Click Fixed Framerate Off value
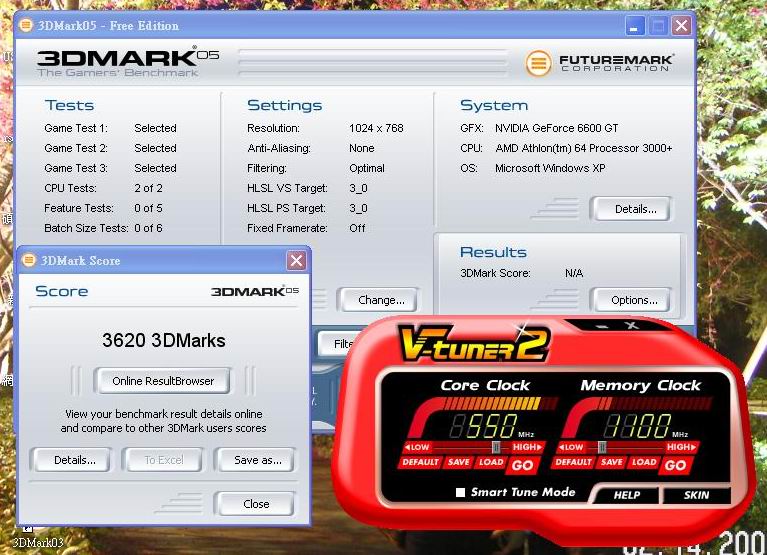This screenshot has width=767, height=555. pyautogui.click(x=357, y=228)
